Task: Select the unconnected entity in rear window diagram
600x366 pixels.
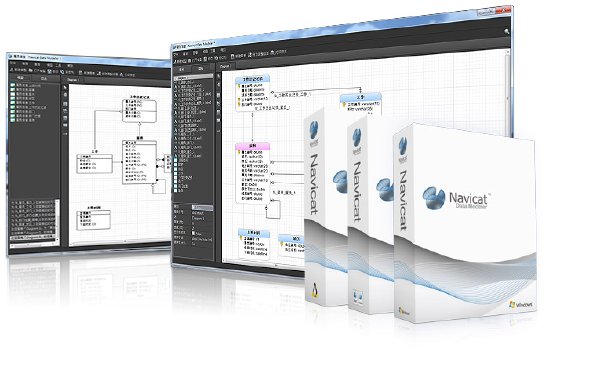Action: point(93,221)
